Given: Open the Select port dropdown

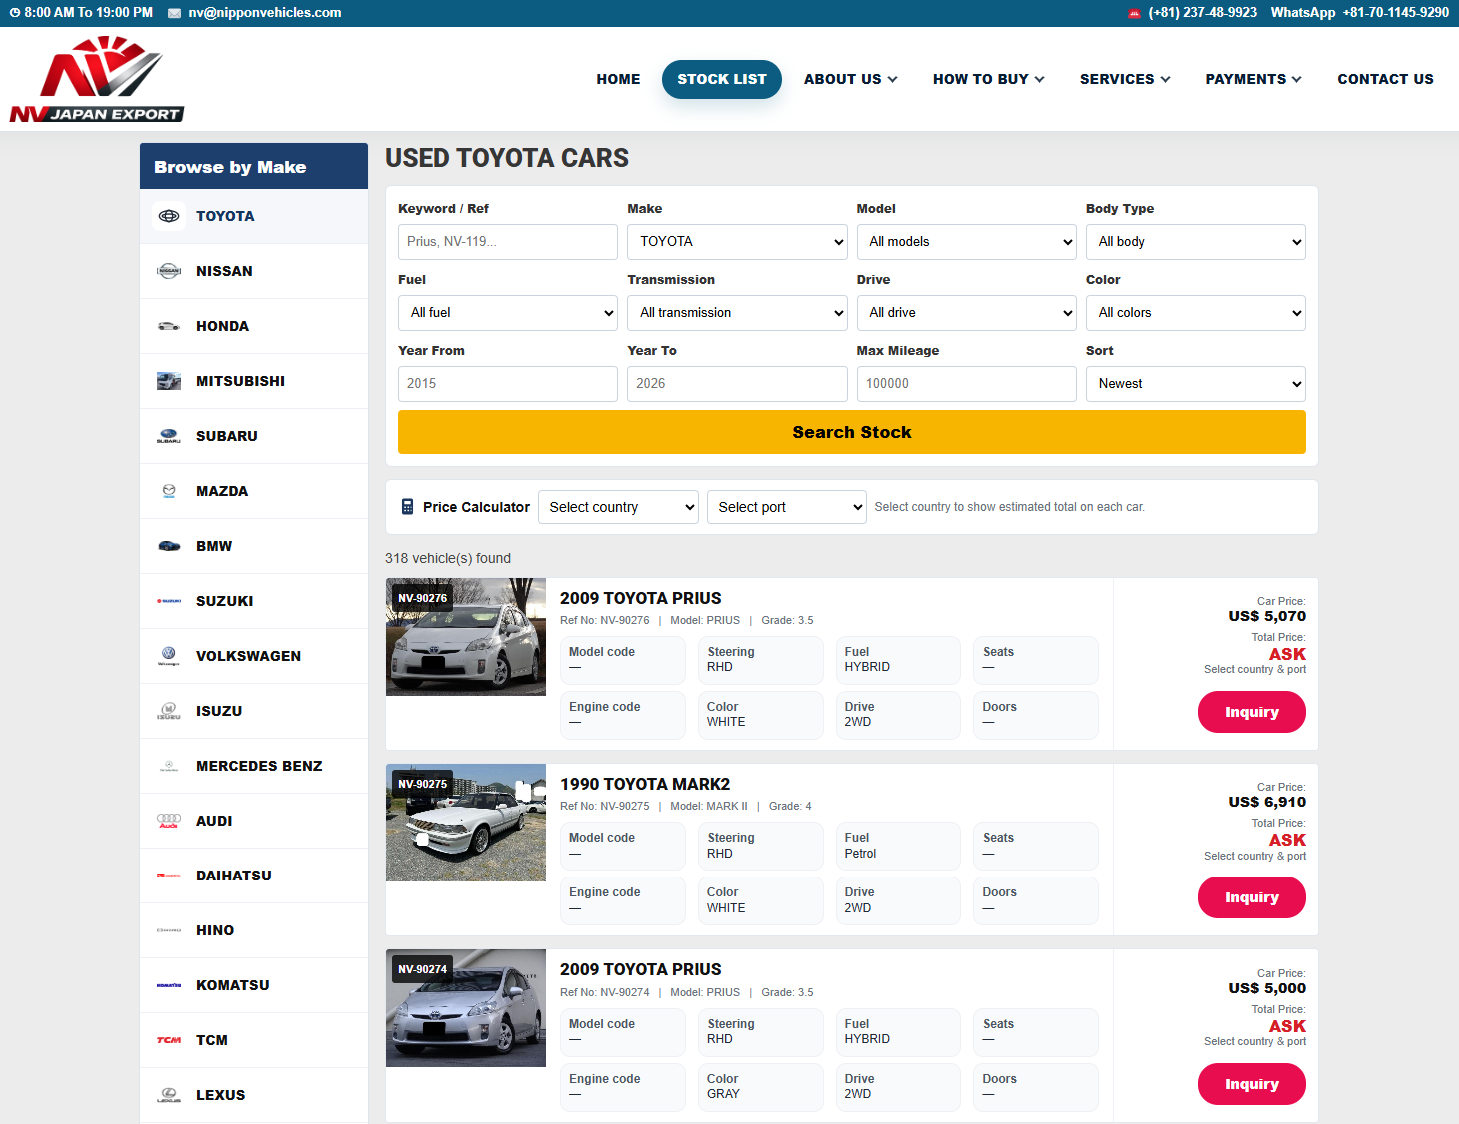Looking at the screenshot, I should (786, 507).
